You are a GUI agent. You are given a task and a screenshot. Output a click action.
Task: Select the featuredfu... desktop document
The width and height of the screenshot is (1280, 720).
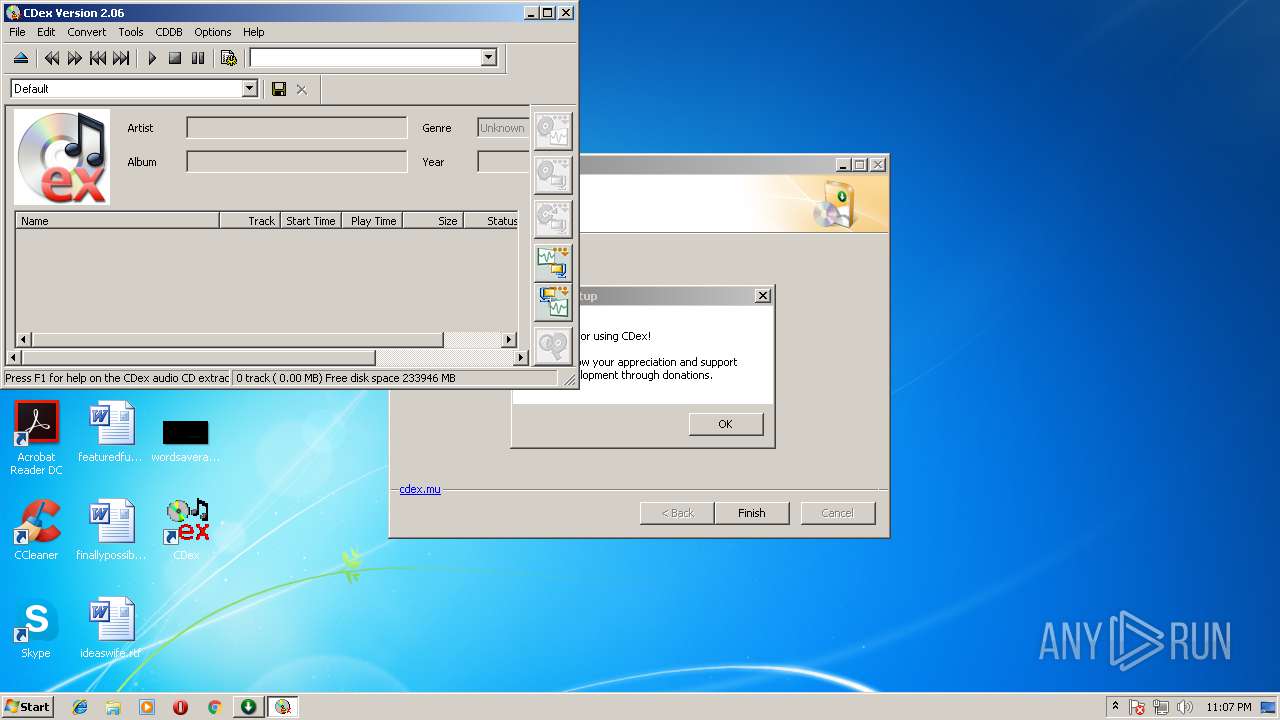click(111, 432)
